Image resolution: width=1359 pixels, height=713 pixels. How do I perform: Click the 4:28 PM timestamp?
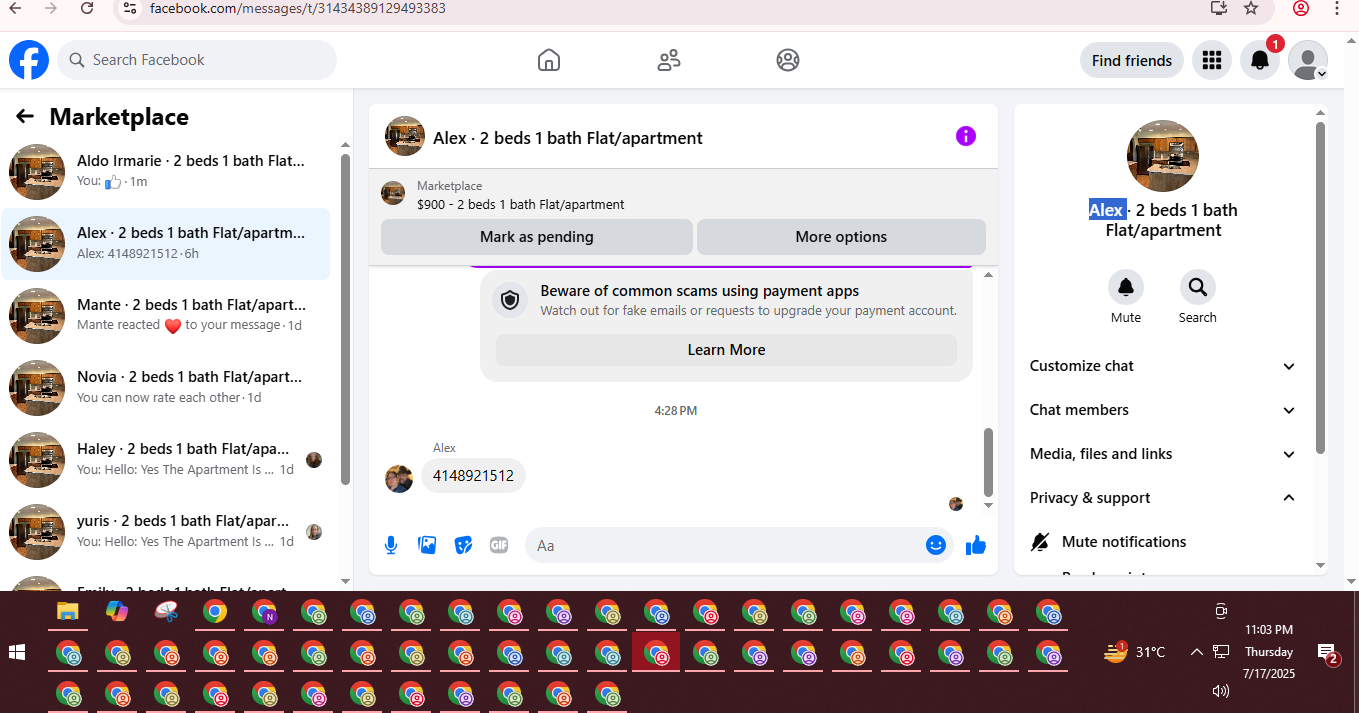click(676, 411)
